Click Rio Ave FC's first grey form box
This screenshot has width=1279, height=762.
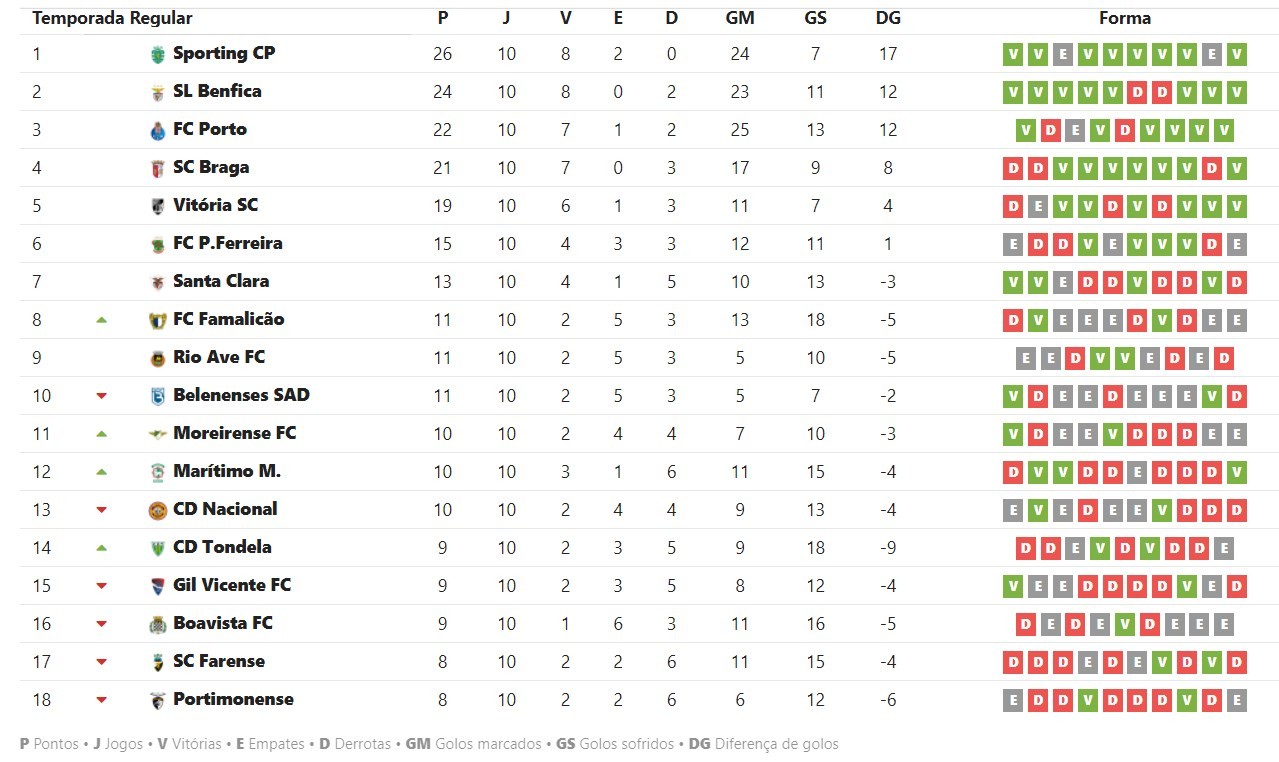1025,358
